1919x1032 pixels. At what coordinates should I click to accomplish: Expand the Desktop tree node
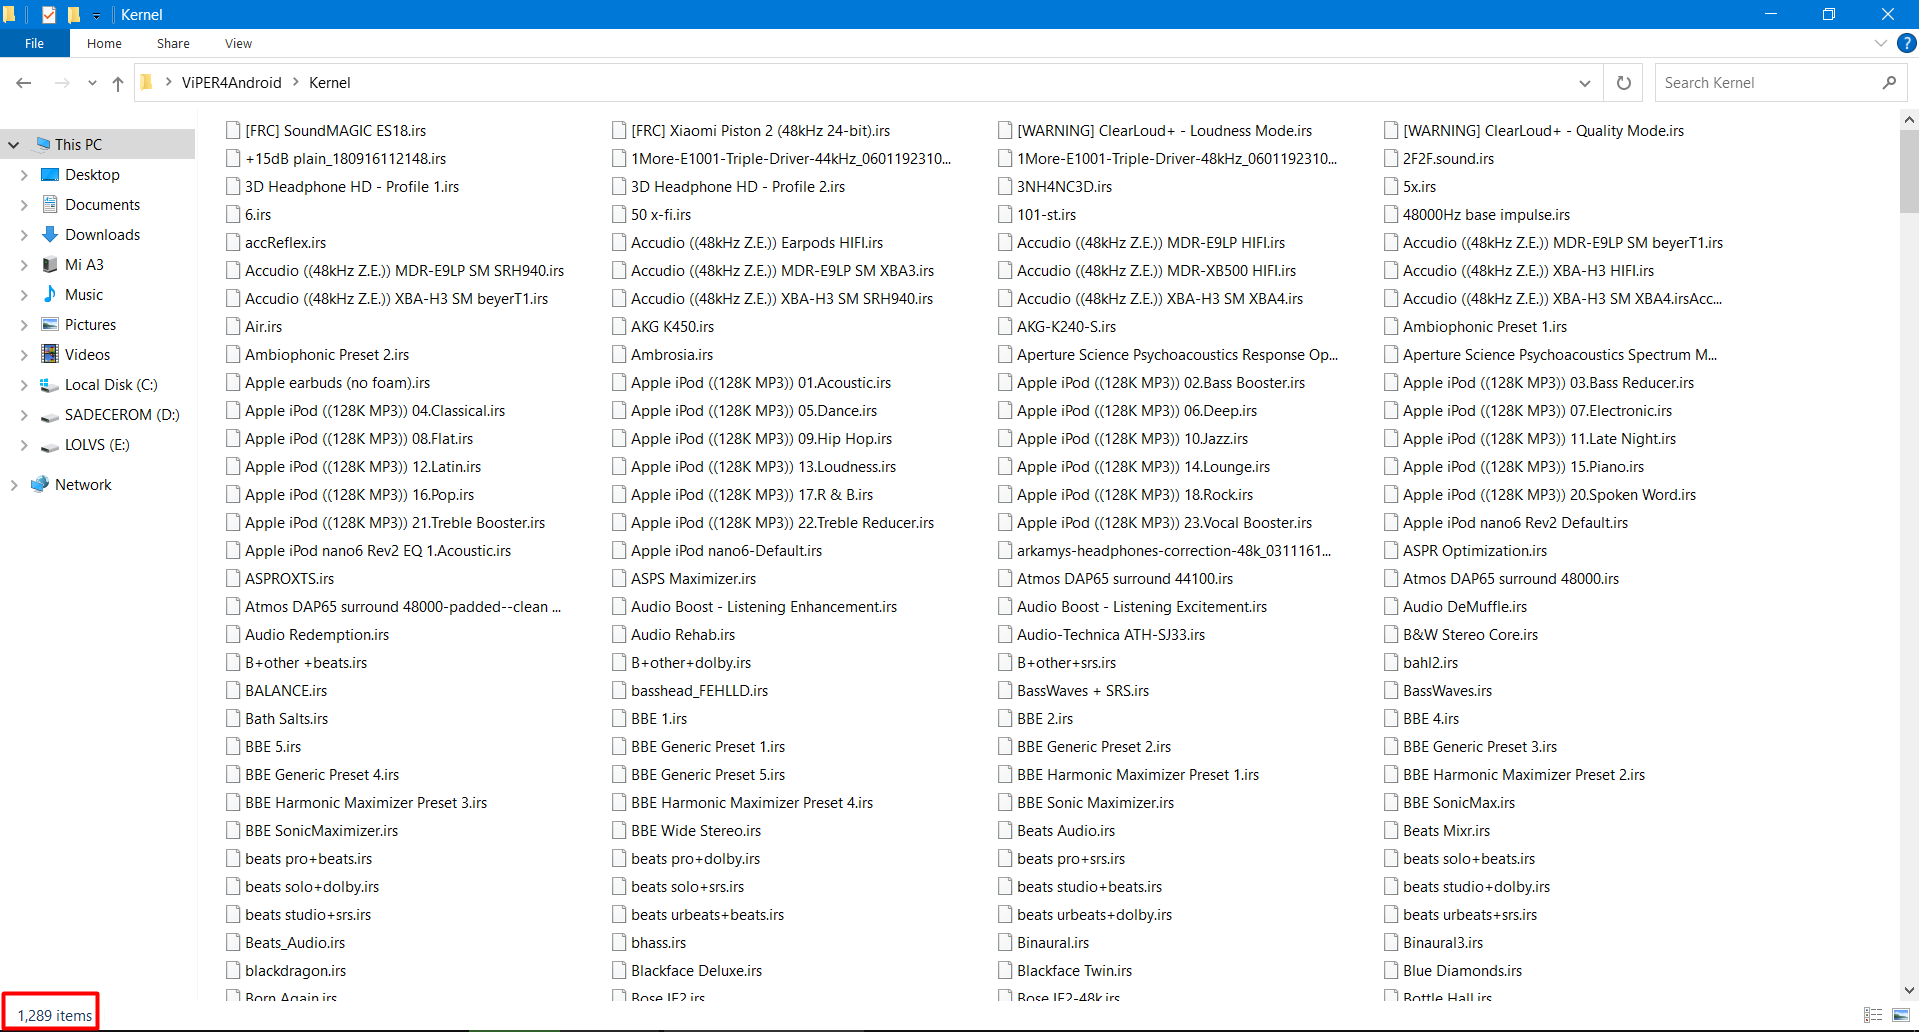pyautogui.click(x=24, y=174)
